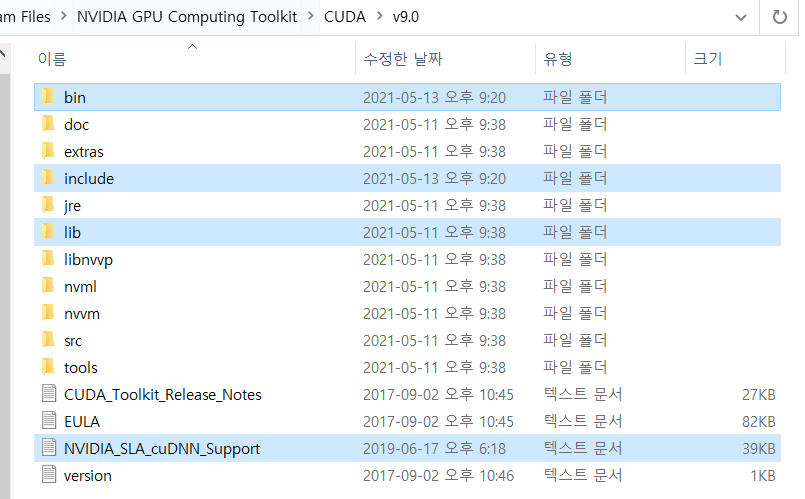Refresh the folder with the reload icon
The height and width of the screenshot is (499, 805).
click(x=779, y=17)
